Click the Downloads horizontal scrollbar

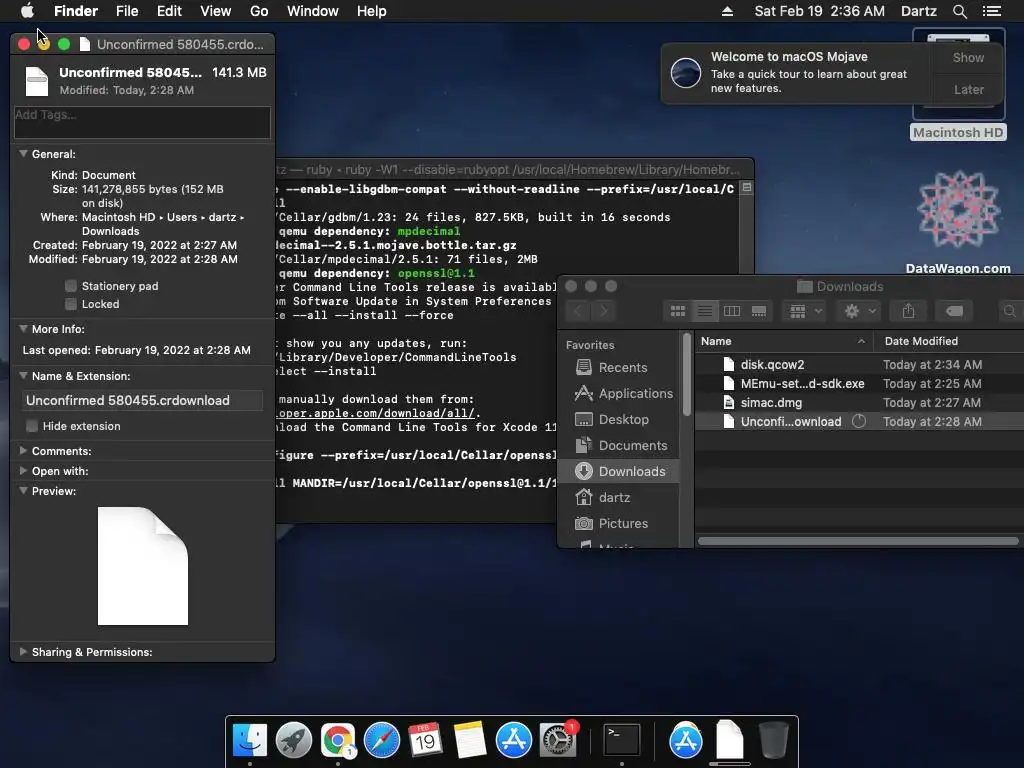pyautogui.click(x=858, y=541)
